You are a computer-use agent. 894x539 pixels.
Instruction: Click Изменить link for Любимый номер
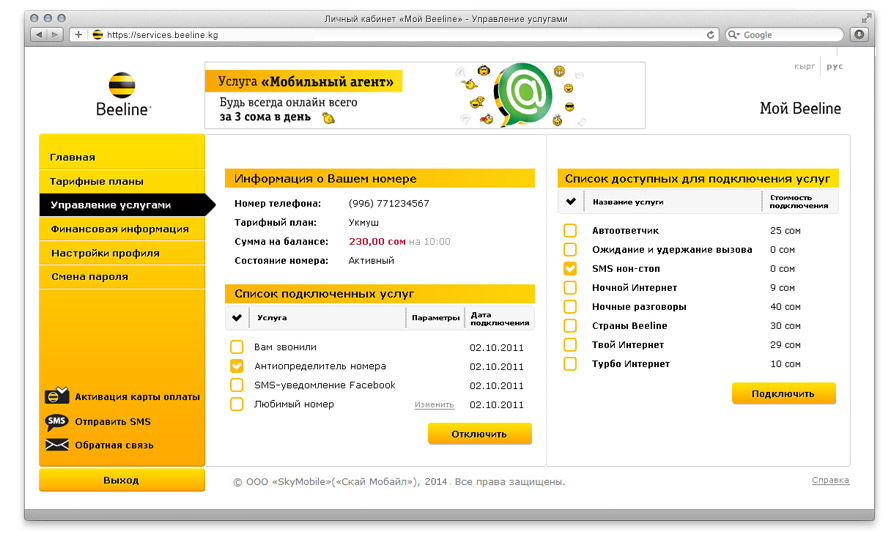pyautogui.click(x=434, y=405)
